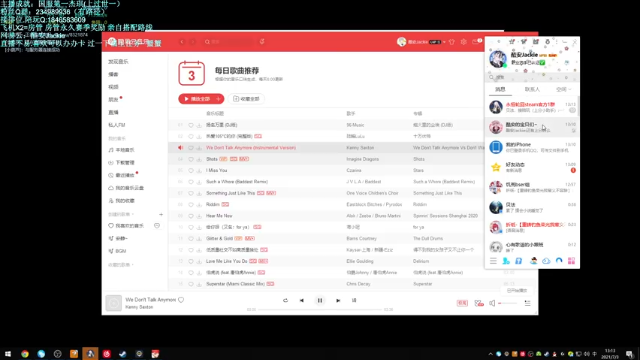Click heartbeat mode icon next to liked music
The image size is (640, 360).
pos(157,226)
